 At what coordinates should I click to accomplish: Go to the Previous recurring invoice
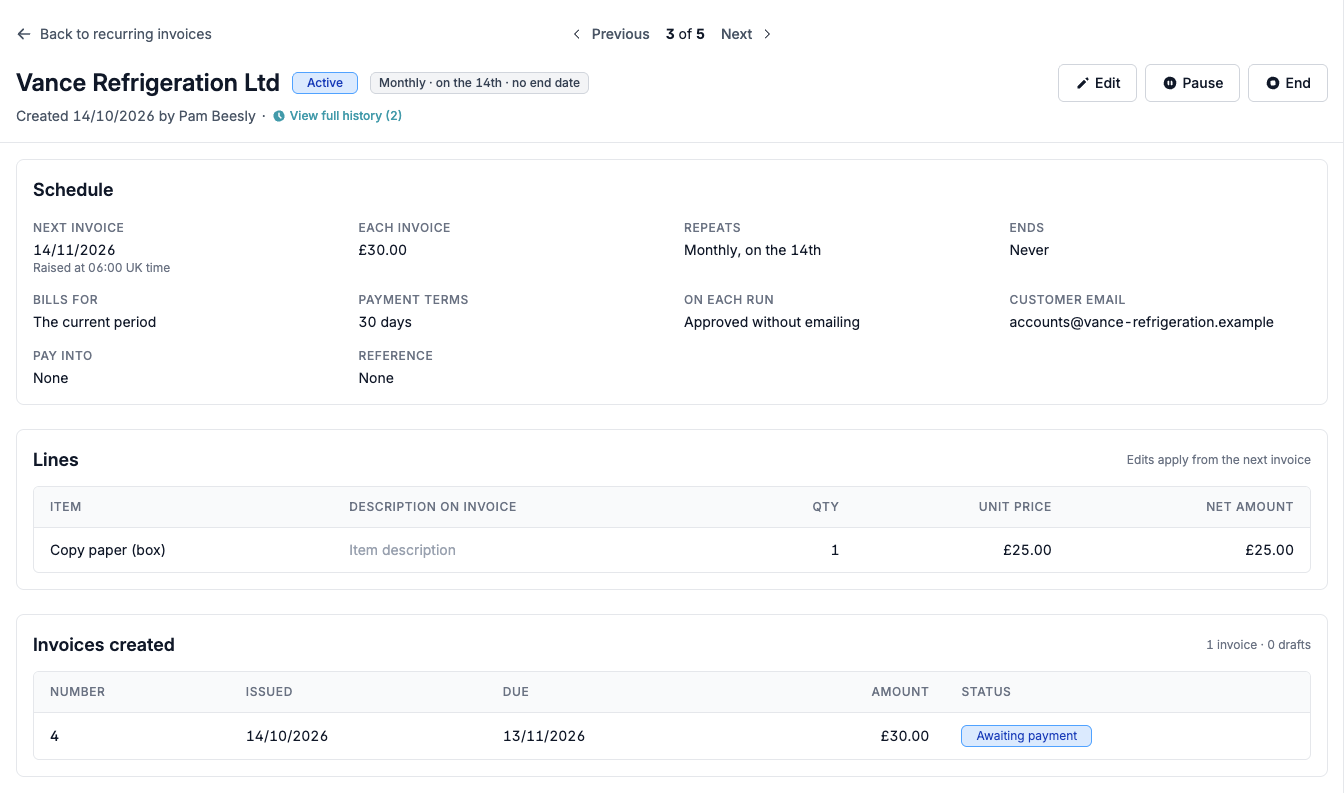pos(611,34)
